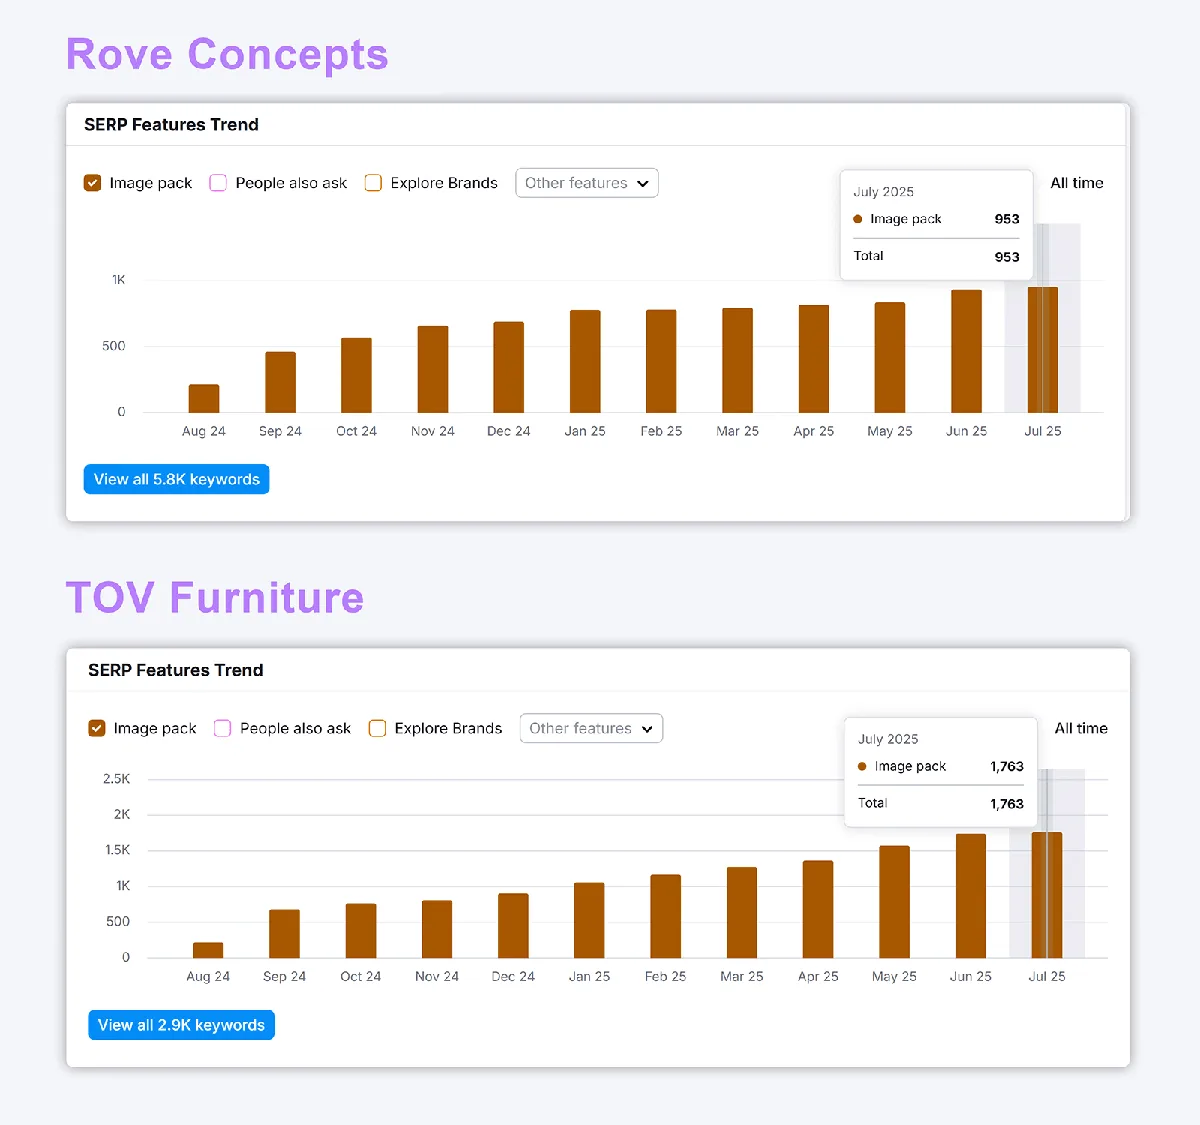Click Jun 25 bar in Rove Concepts chart
This screenshot has height=1125, width=1200.
[966, 351]
